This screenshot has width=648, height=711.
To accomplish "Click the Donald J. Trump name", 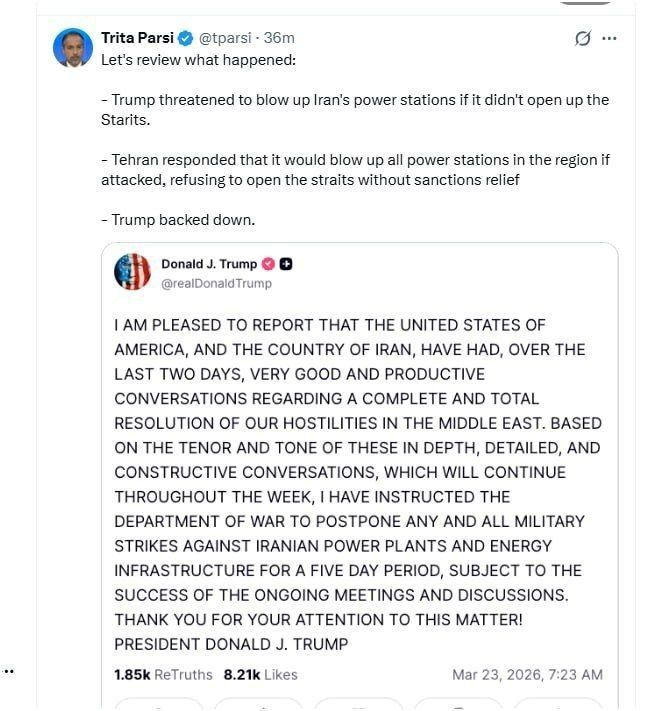I will (x=208, y=264).
